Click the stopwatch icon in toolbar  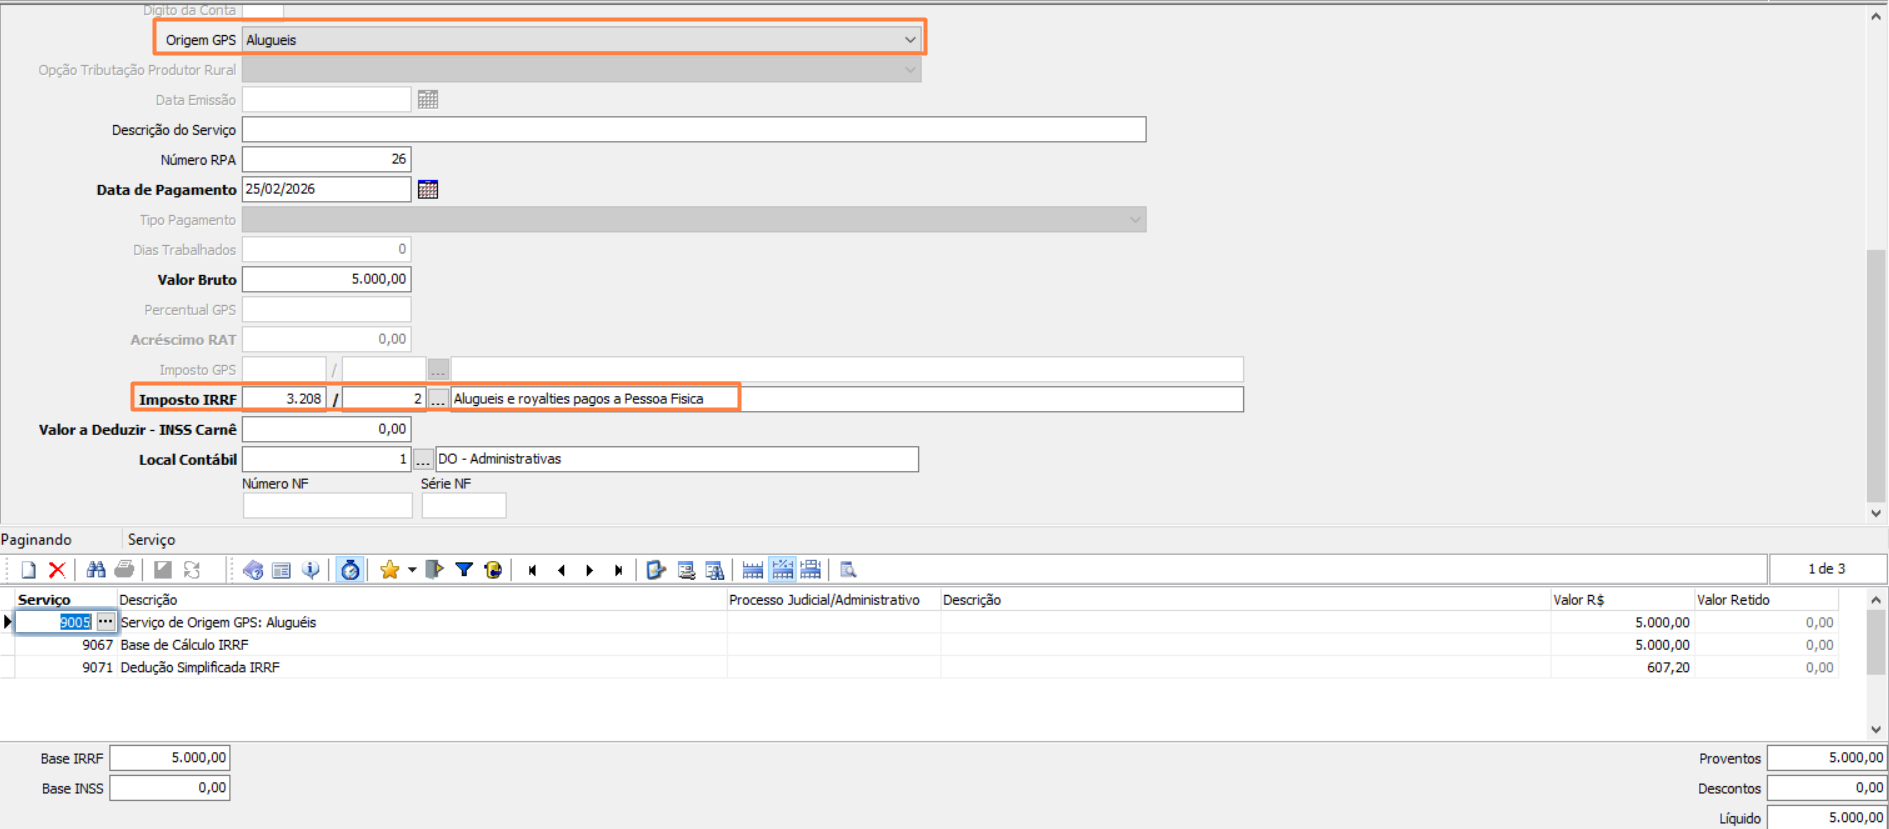tap(350, 570)
